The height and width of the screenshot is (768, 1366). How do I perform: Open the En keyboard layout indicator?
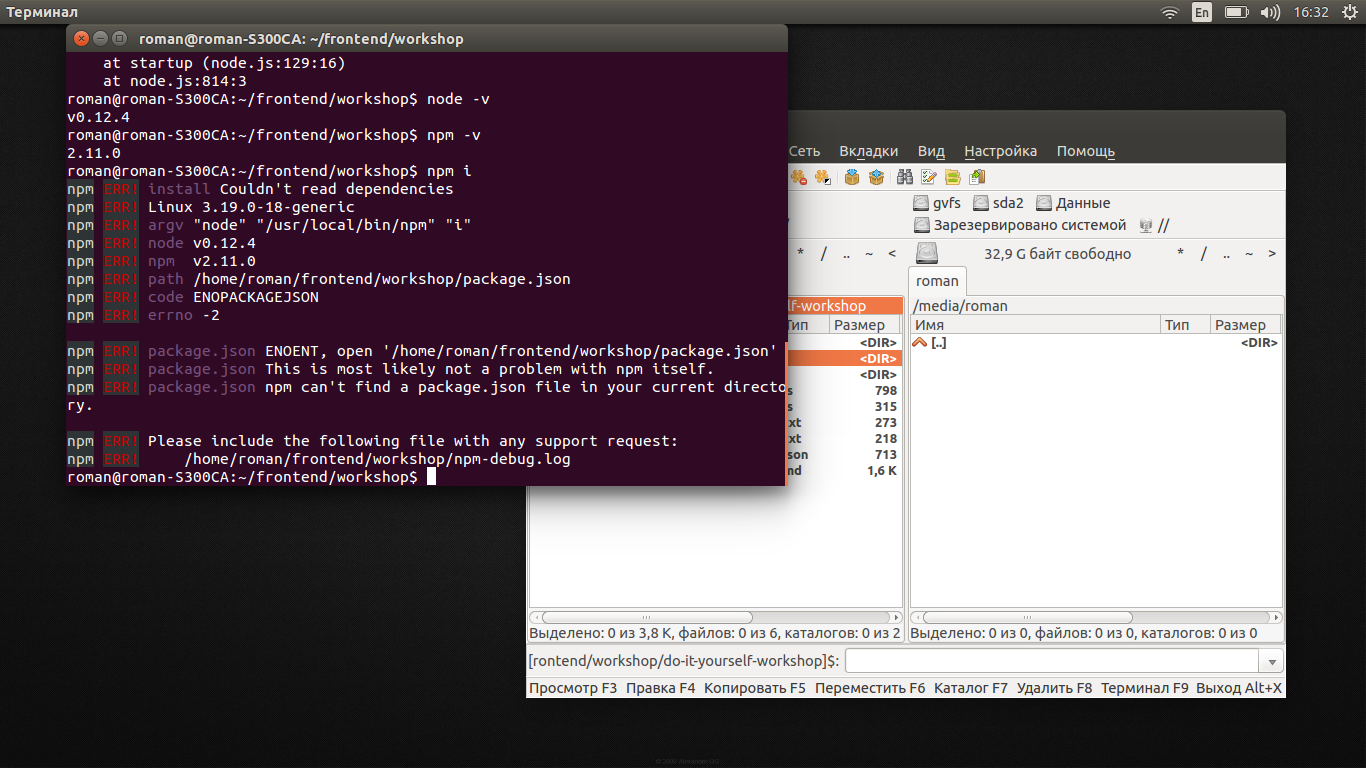pyautogui.click(x=1202, y=12)
